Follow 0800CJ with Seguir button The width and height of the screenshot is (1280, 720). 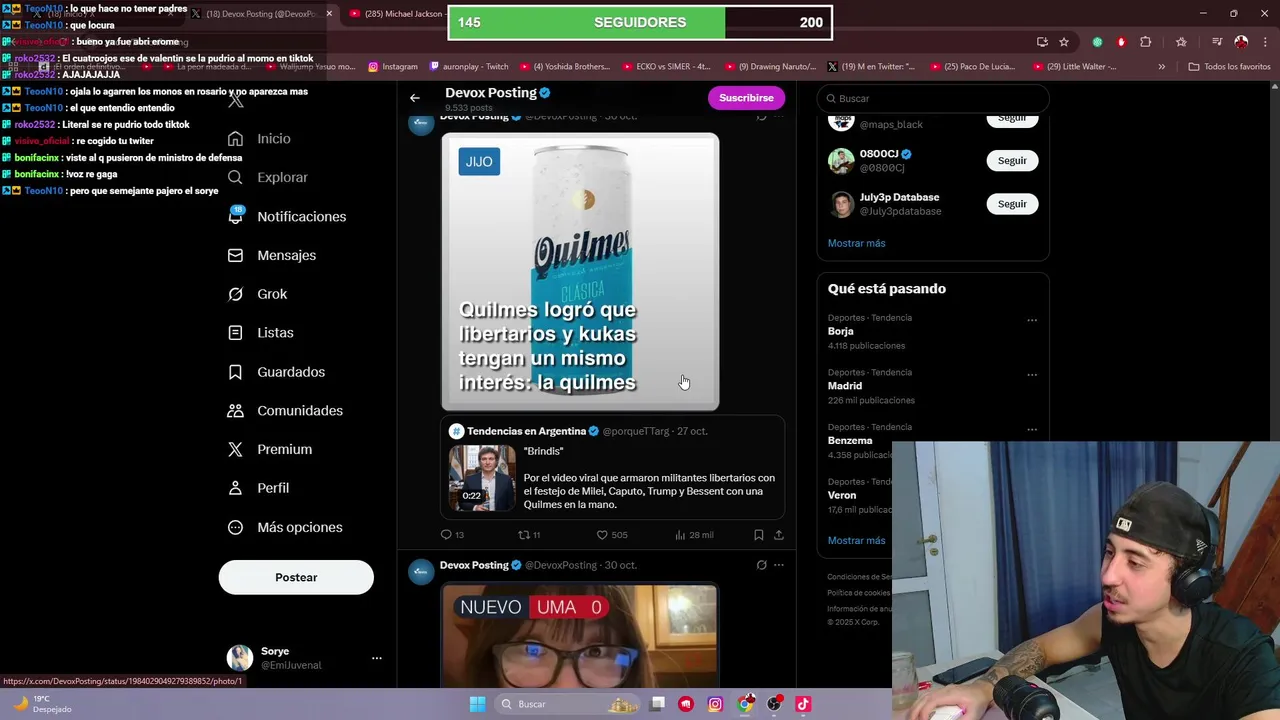[x=1012, y=160]
